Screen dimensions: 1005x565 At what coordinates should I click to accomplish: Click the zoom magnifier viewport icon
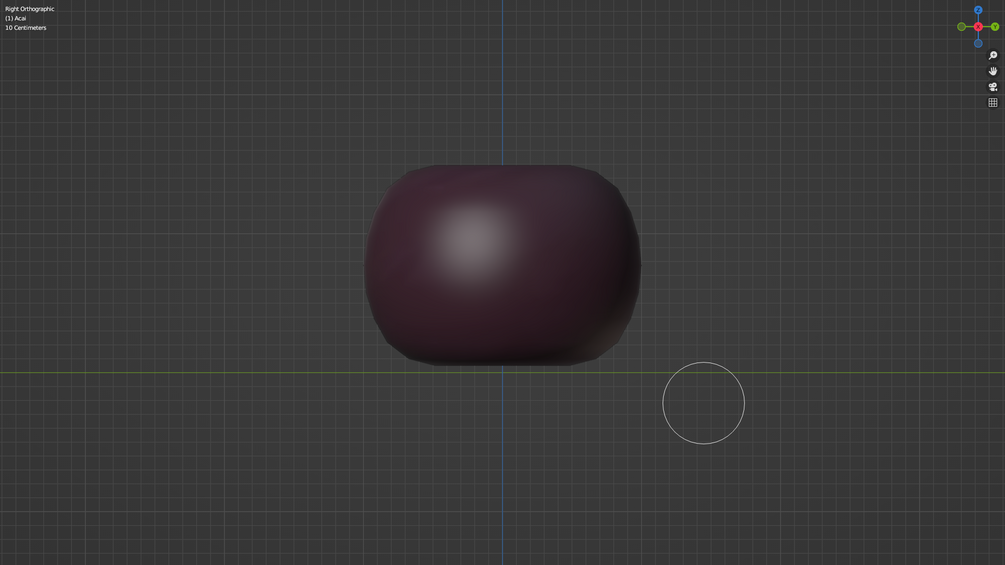(x=993, y=56)
